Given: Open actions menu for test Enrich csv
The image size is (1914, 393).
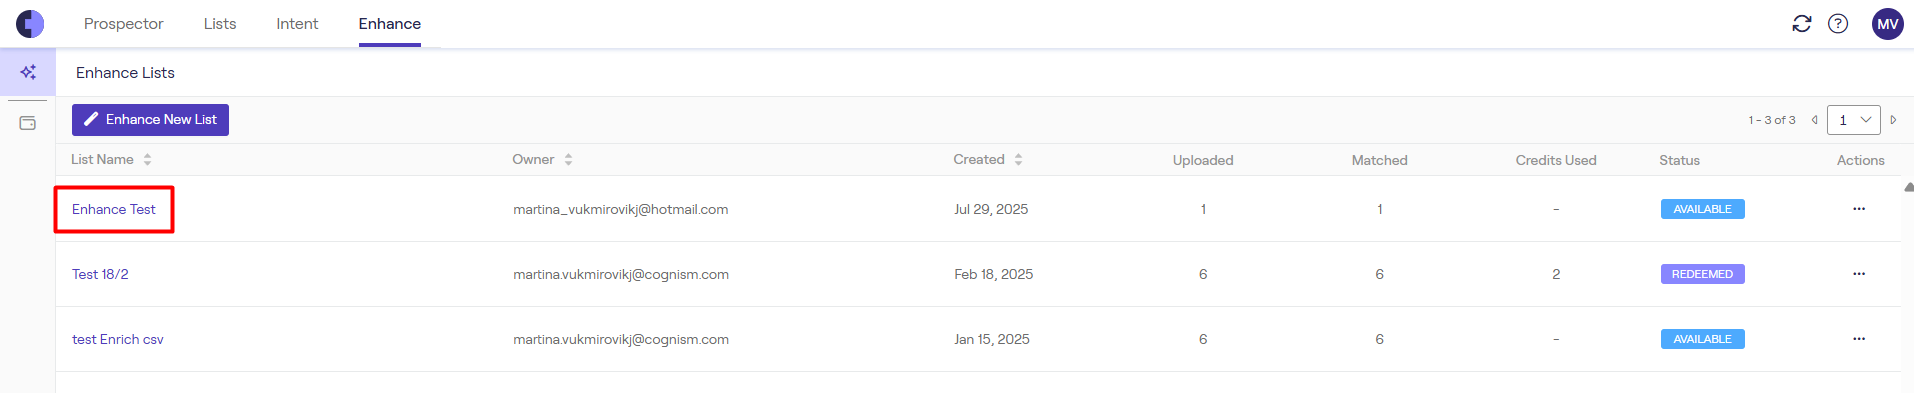Looking at the screenshot, I should pyautogui.click(x=1859, y=339).
